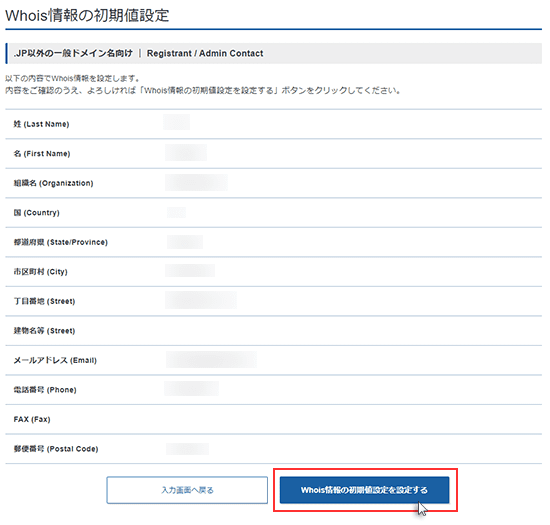Click the blurred City value
This screenshot has height=525, width=550.
pyautogui.click(x=190, y=271)
